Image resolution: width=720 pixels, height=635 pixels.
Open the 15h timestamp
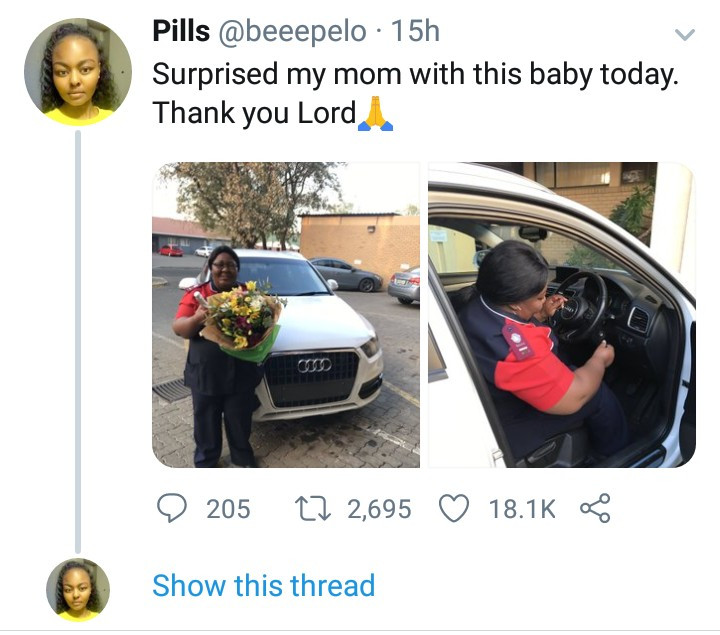point(415,31)
